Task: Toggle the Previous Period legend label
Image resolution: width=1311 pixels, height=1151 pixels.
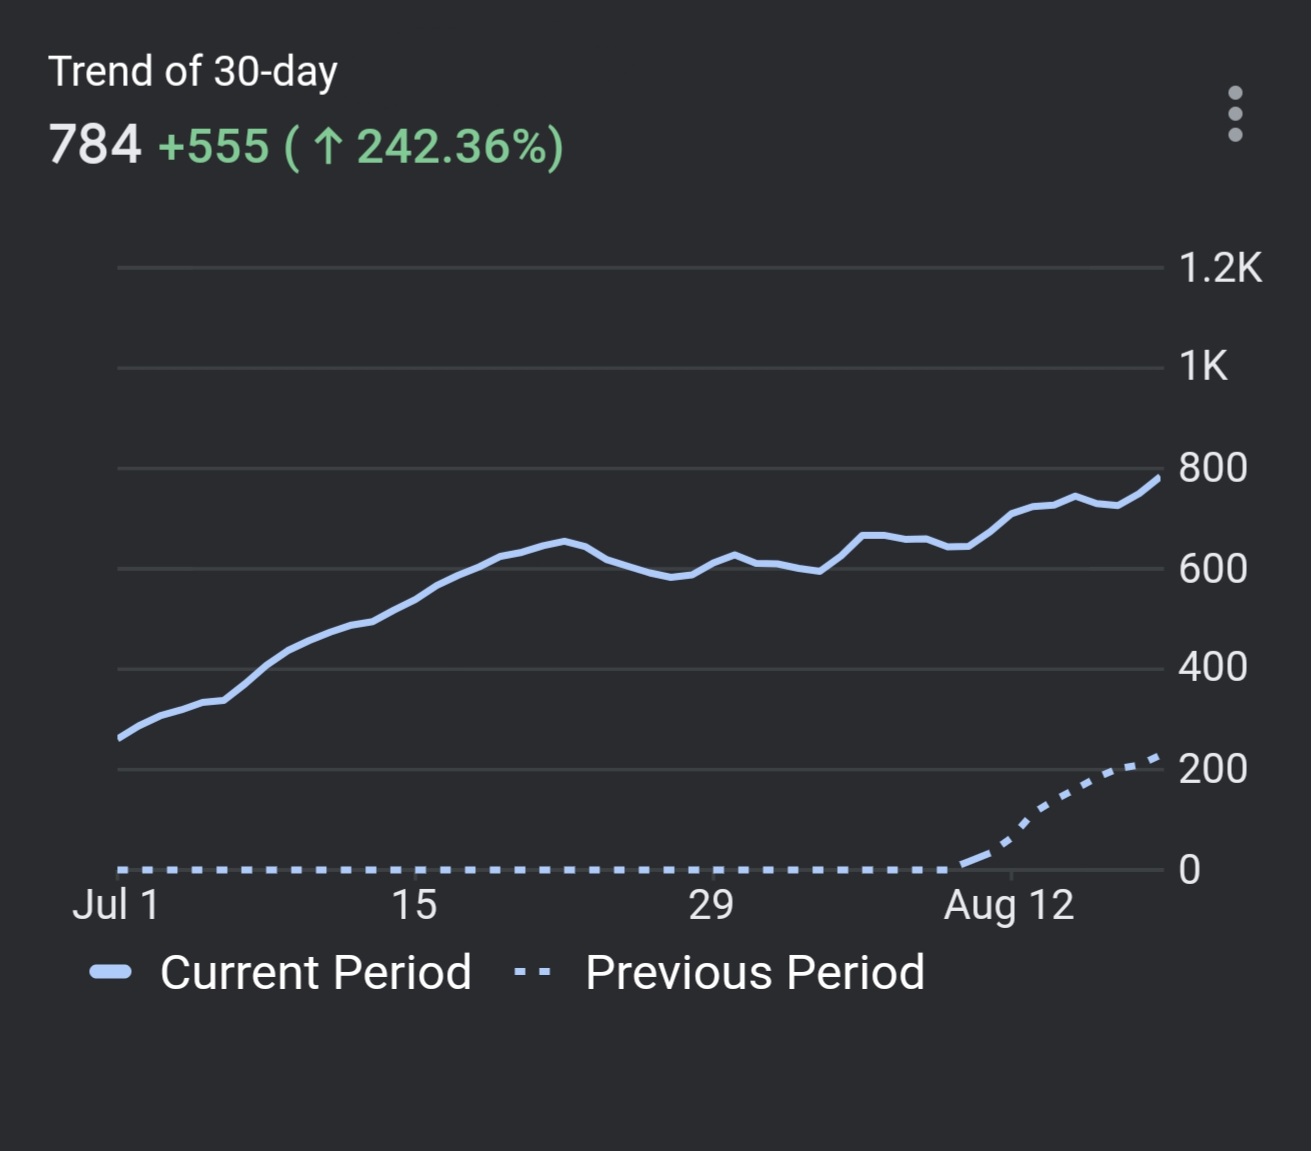Action: pyautogui.click(x=755, y=972)
